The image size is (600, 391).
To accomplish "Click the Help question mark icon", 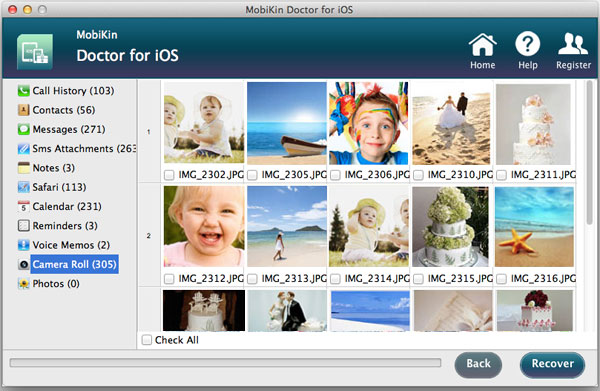I will coord(528,44).
